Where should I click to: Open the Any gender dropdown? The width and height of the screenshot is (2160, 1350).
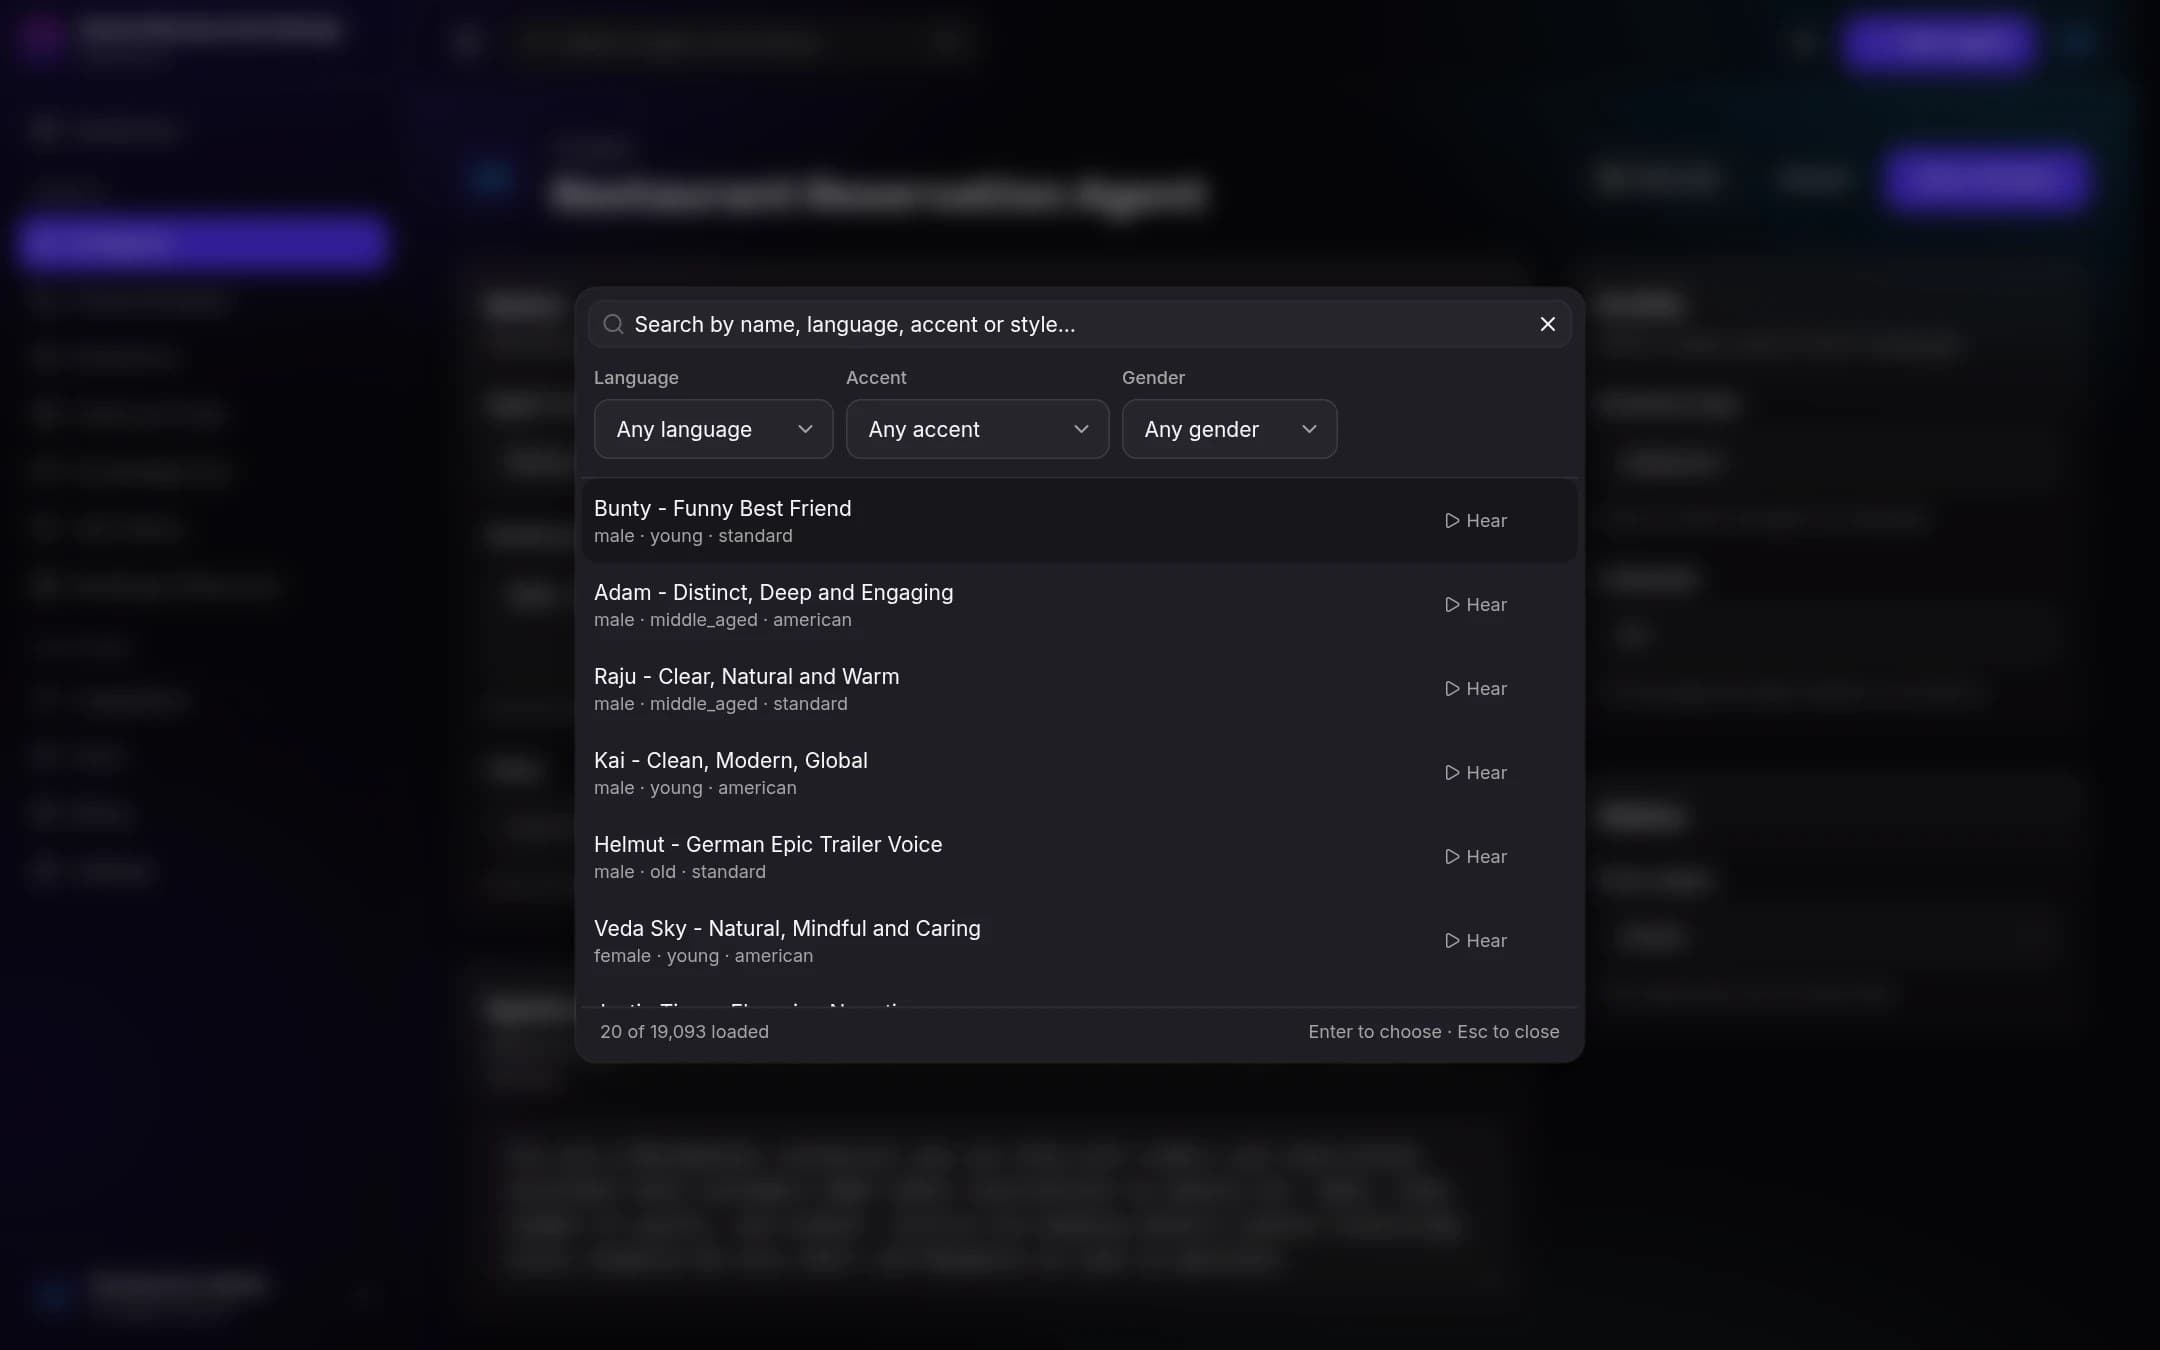click(1229, 429)
